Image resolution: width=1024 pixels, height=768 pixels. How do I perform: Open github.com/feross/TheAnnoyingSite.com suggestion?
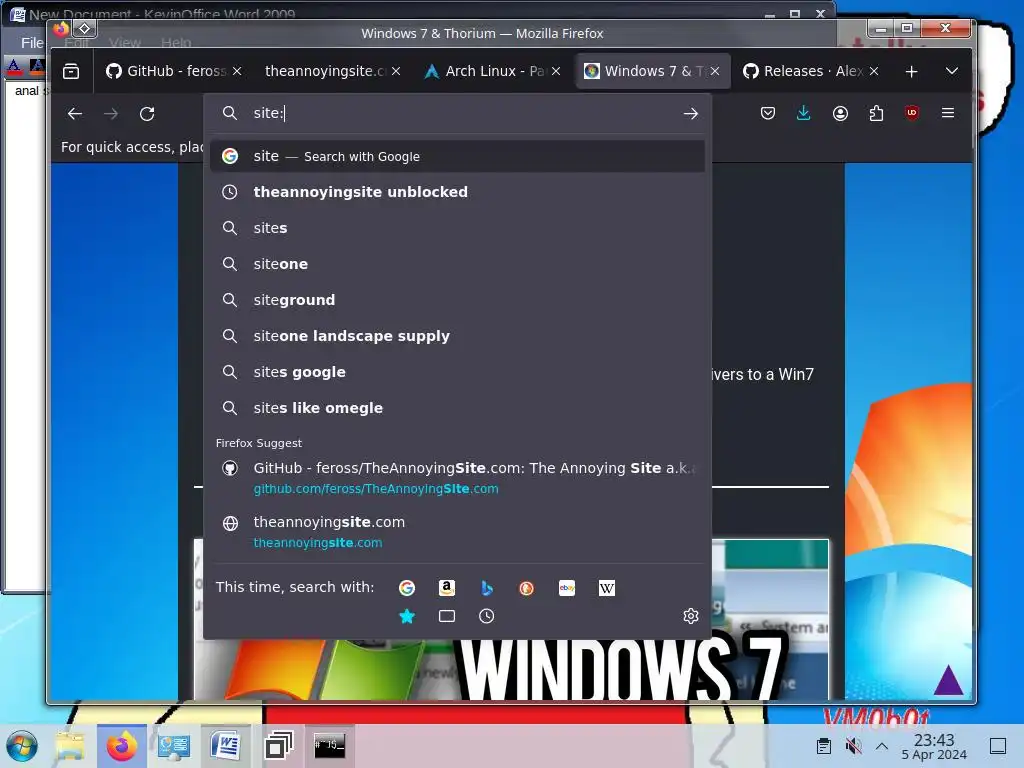click(x=457, y=478)
